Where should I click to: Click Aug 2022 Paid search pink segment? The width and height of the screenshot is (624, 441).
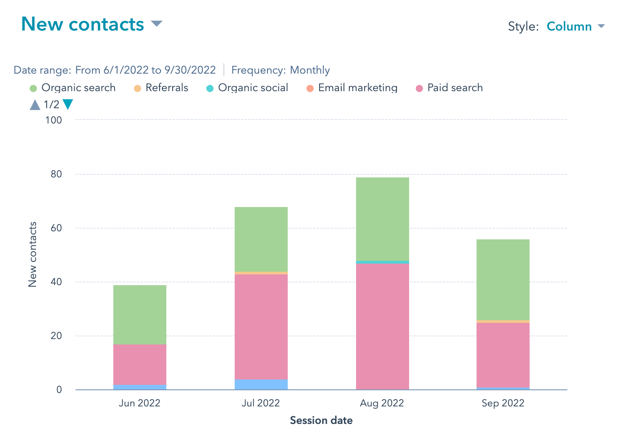coord(382,326)
